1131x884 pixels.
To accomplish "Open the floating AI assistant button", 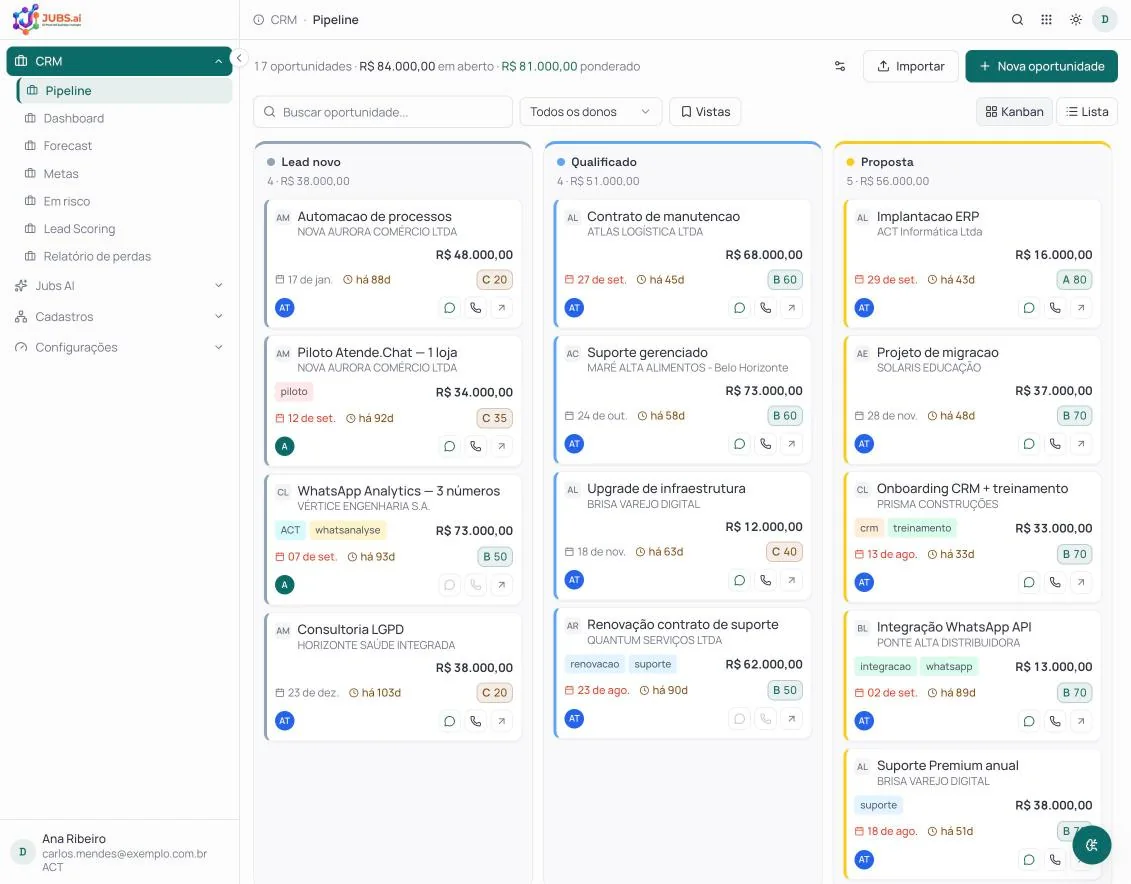I will [1091, 845].
